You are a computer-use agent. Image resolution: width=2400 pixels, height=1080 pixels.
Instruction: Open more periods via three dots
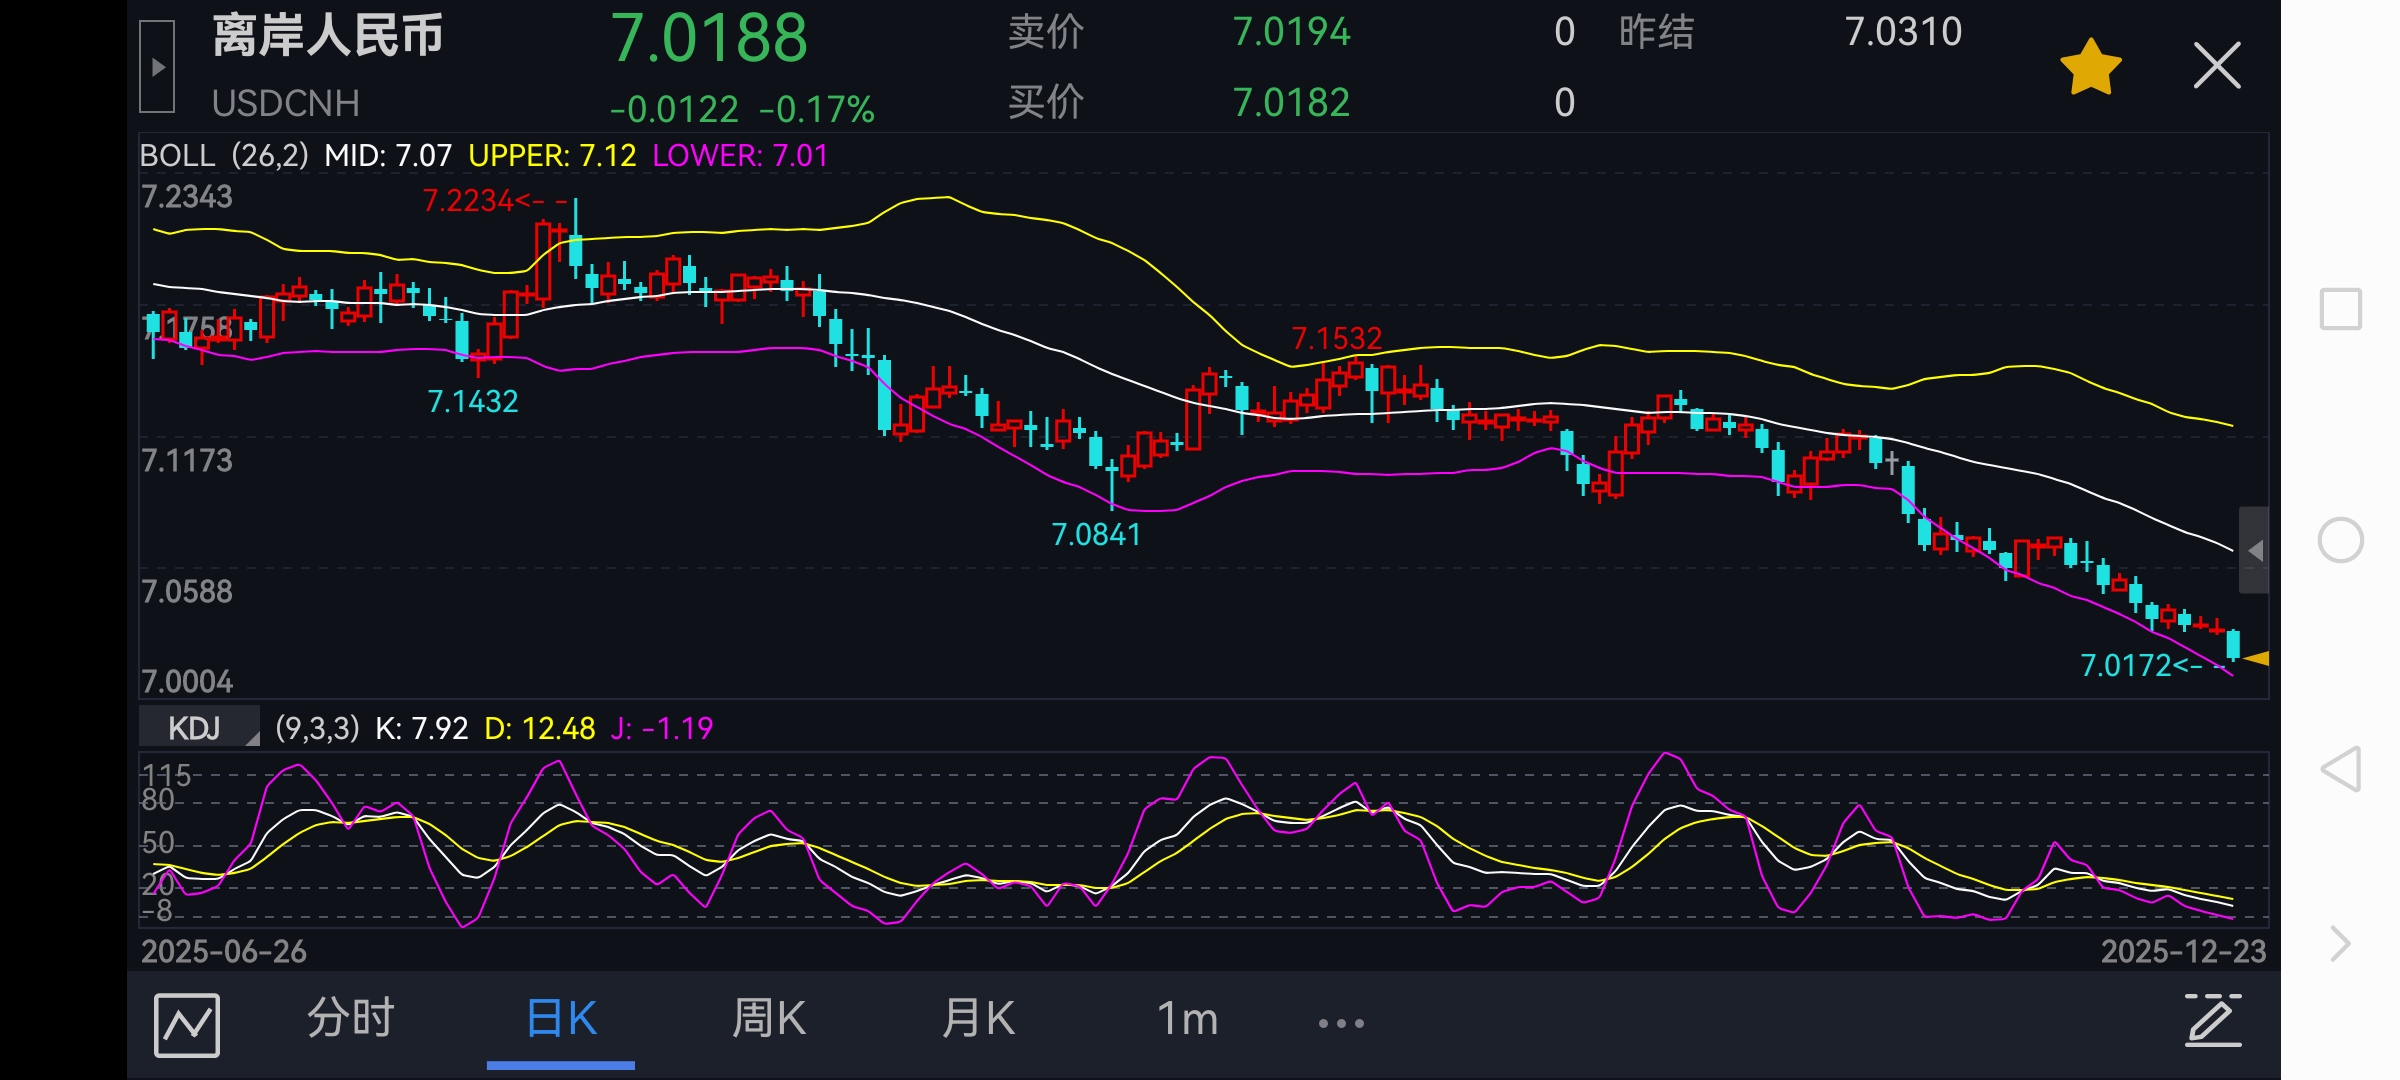pyautogui.click(x=1340, y=1023)
